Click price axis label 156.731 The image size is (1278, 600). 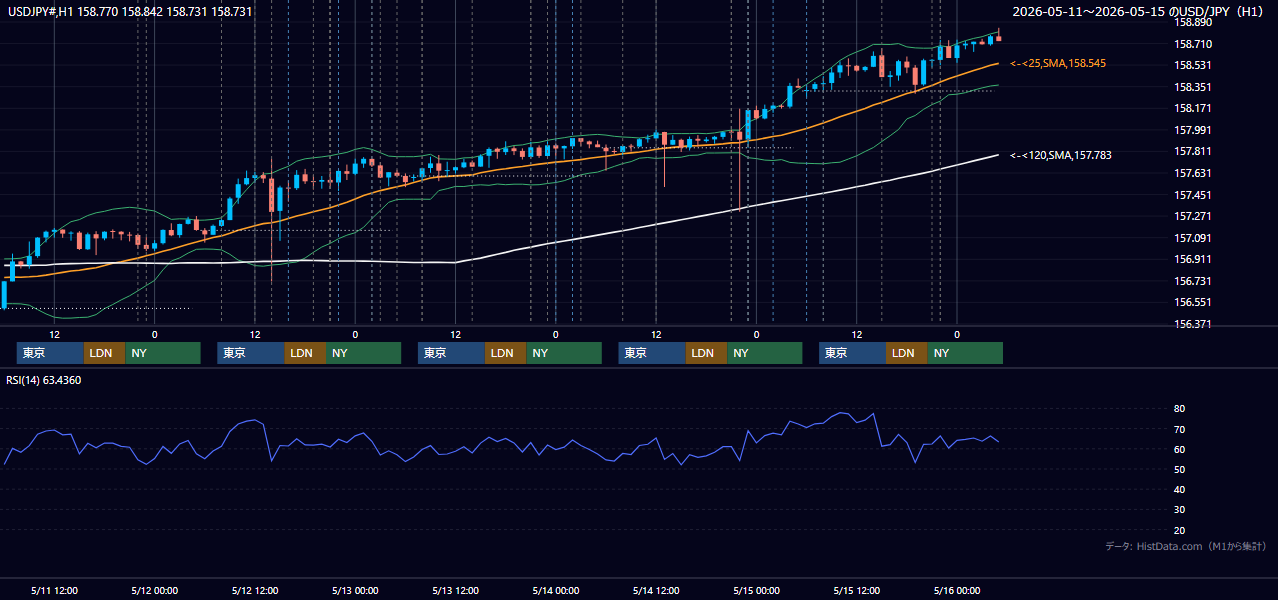click(1193, 281)
